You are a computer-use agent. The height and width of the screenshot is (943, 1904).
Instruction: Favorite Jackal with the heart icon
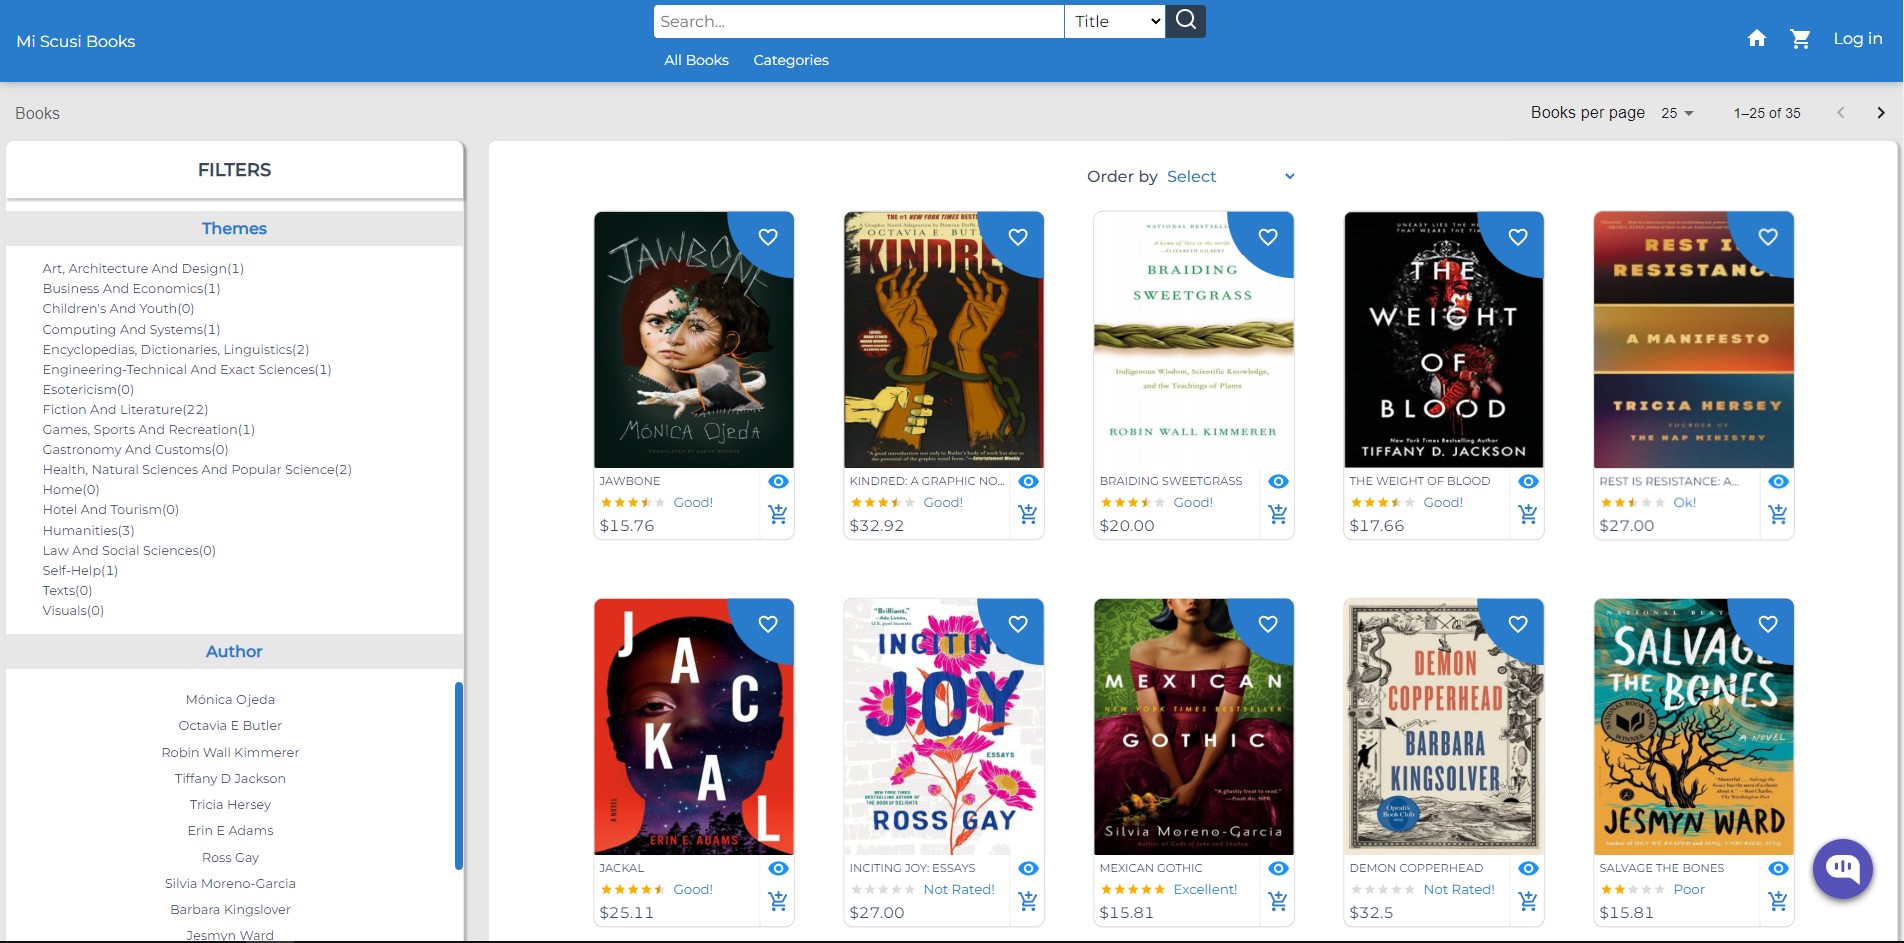click(768, 624)
